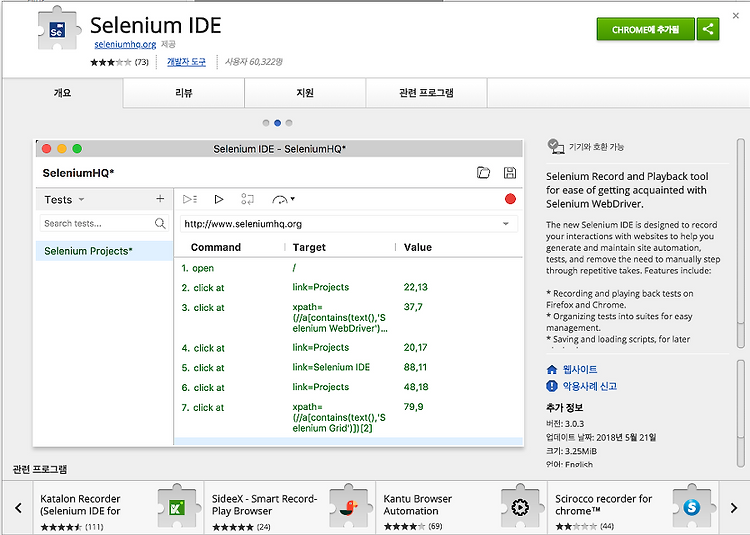Close the extension detail dialog

(x=736, y=16)
